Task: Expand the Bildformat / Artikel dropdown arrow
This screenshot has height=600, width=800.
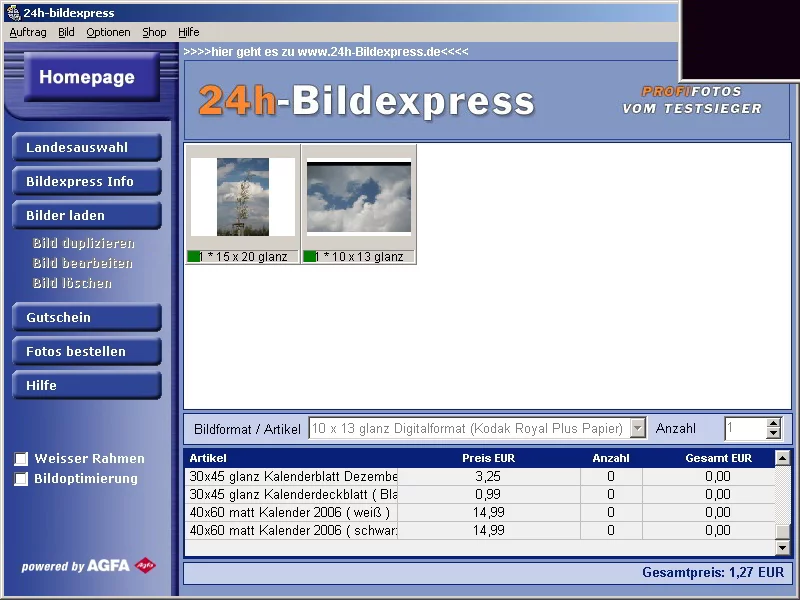Action: 638,429
